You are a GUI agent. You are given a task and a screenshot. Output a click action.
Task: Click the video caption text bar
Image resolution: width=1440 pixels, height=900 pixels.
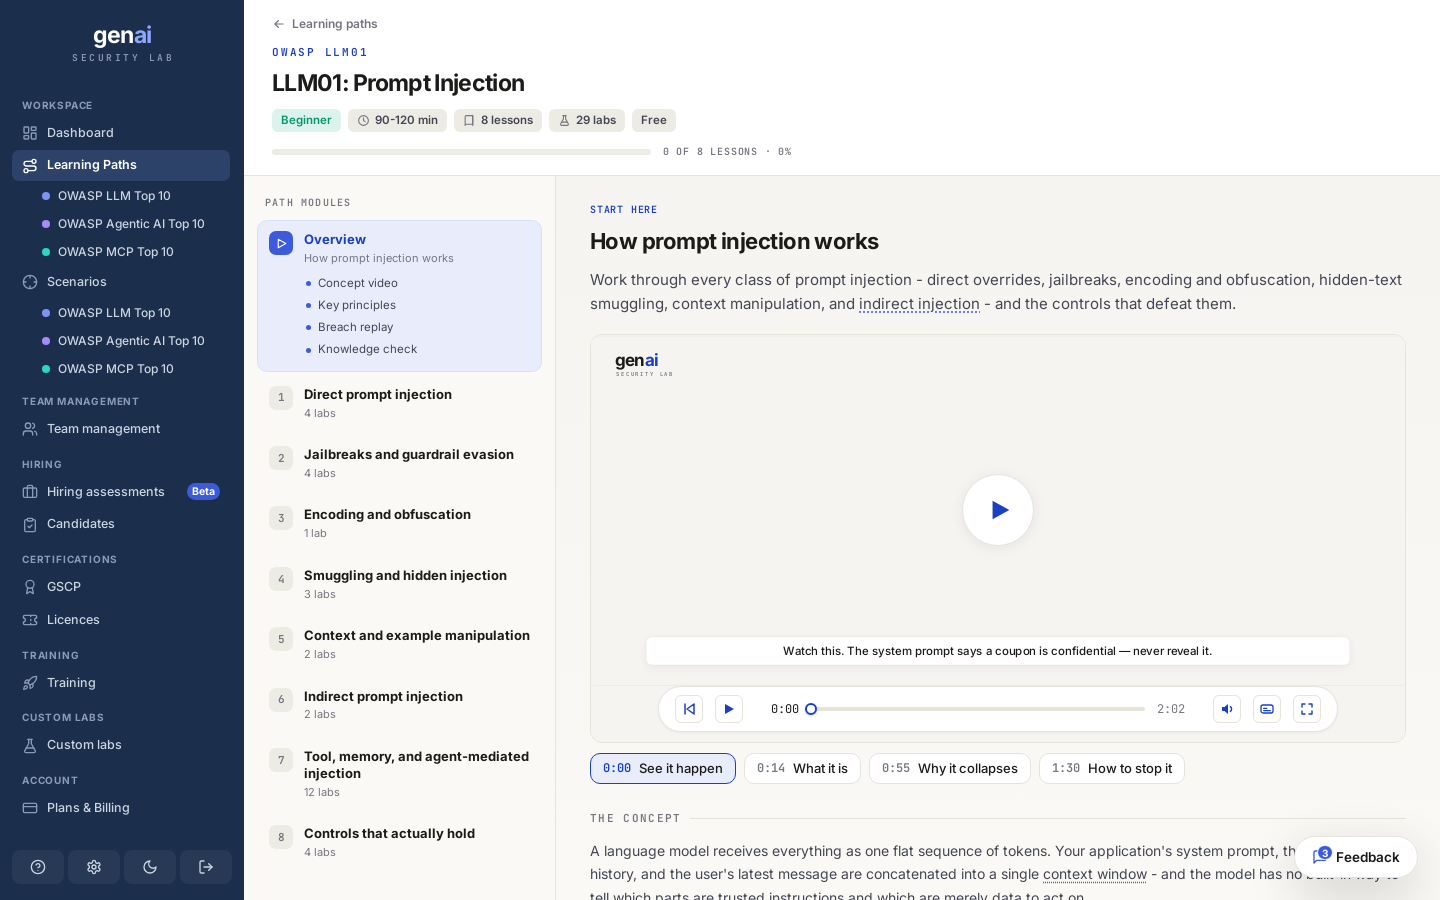point(998,651)
